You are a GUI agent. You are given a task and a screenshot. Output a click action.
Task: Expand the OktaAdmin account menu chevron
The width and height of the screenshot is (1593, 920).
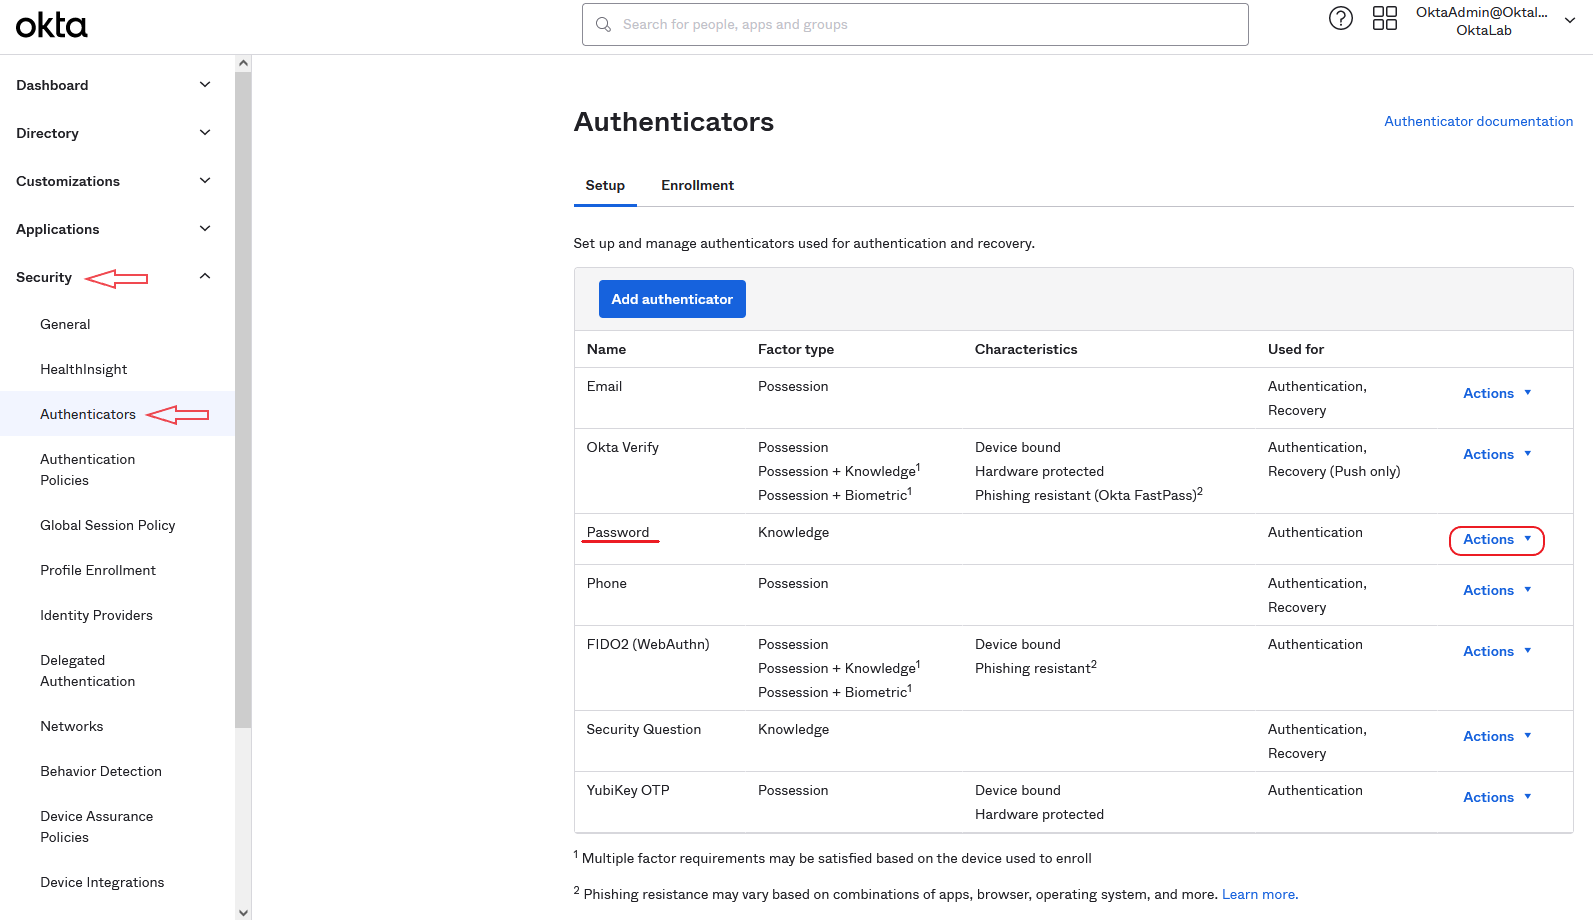(x=1569, y=21)
